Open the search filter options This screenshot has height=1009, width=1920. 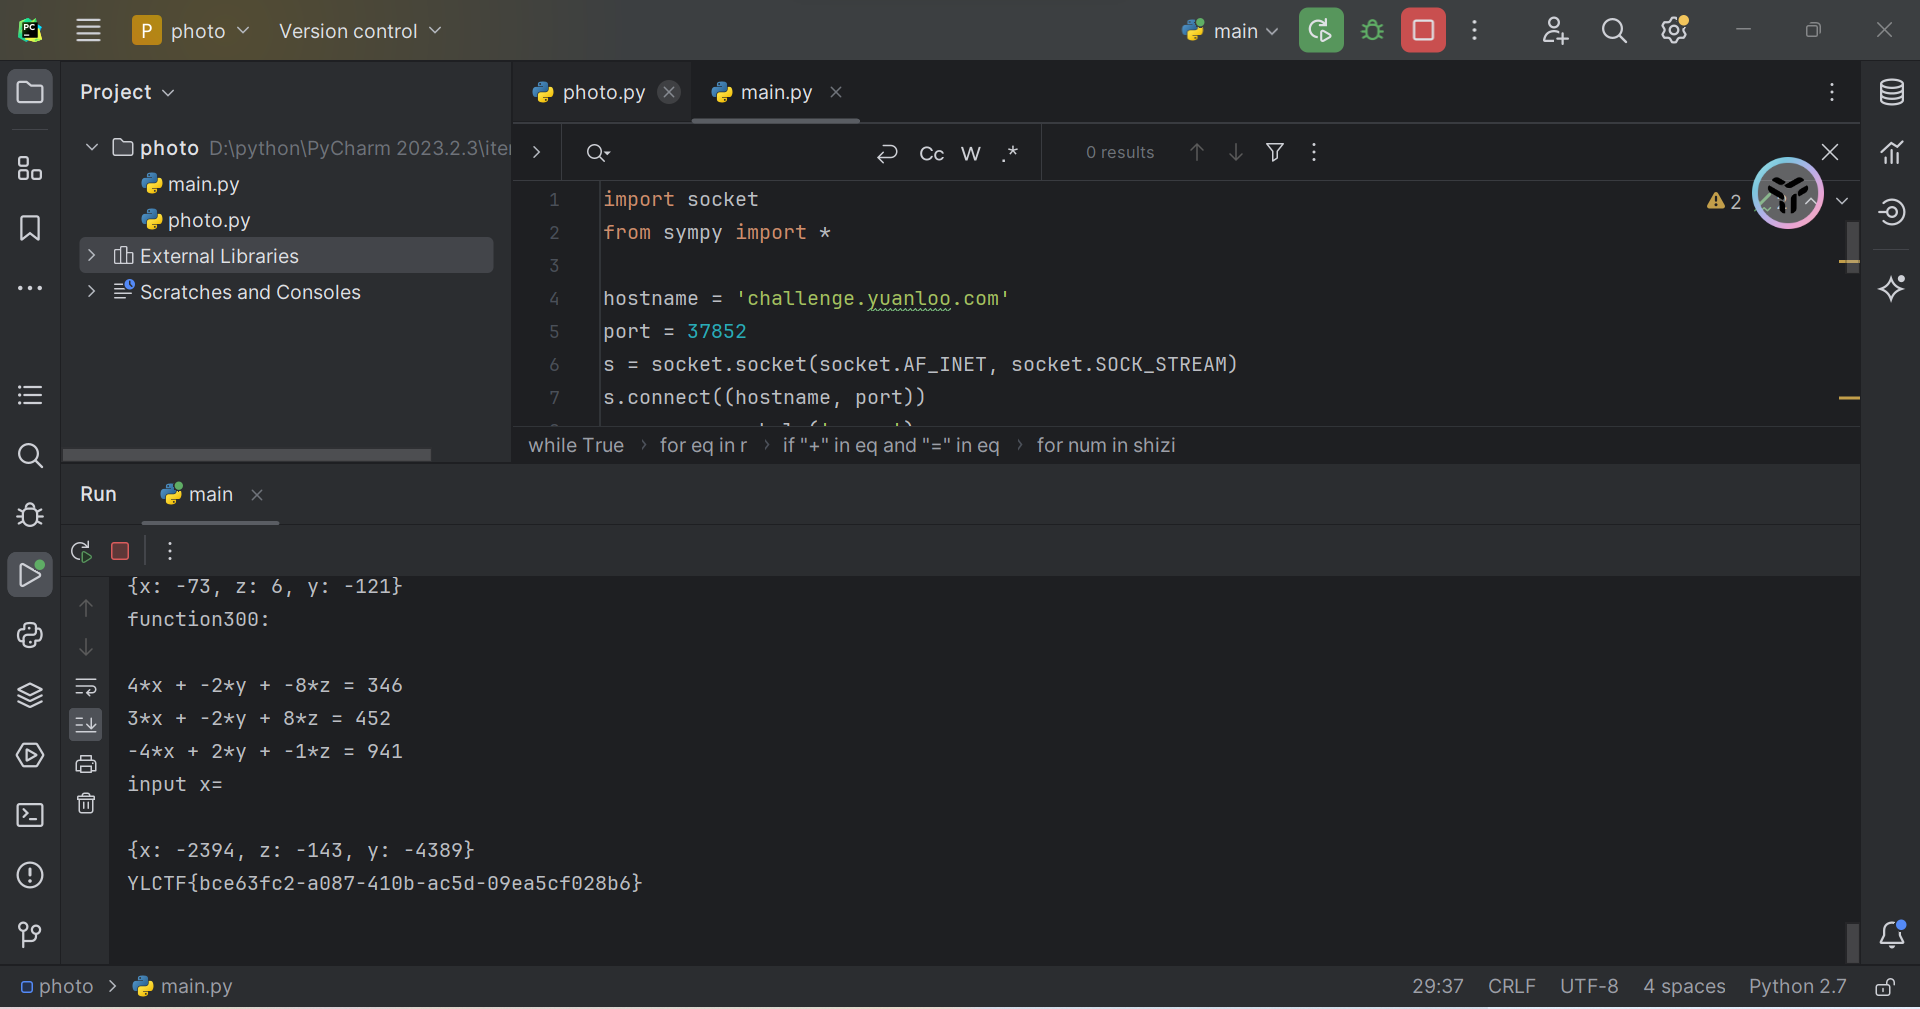click(1274, 152)
